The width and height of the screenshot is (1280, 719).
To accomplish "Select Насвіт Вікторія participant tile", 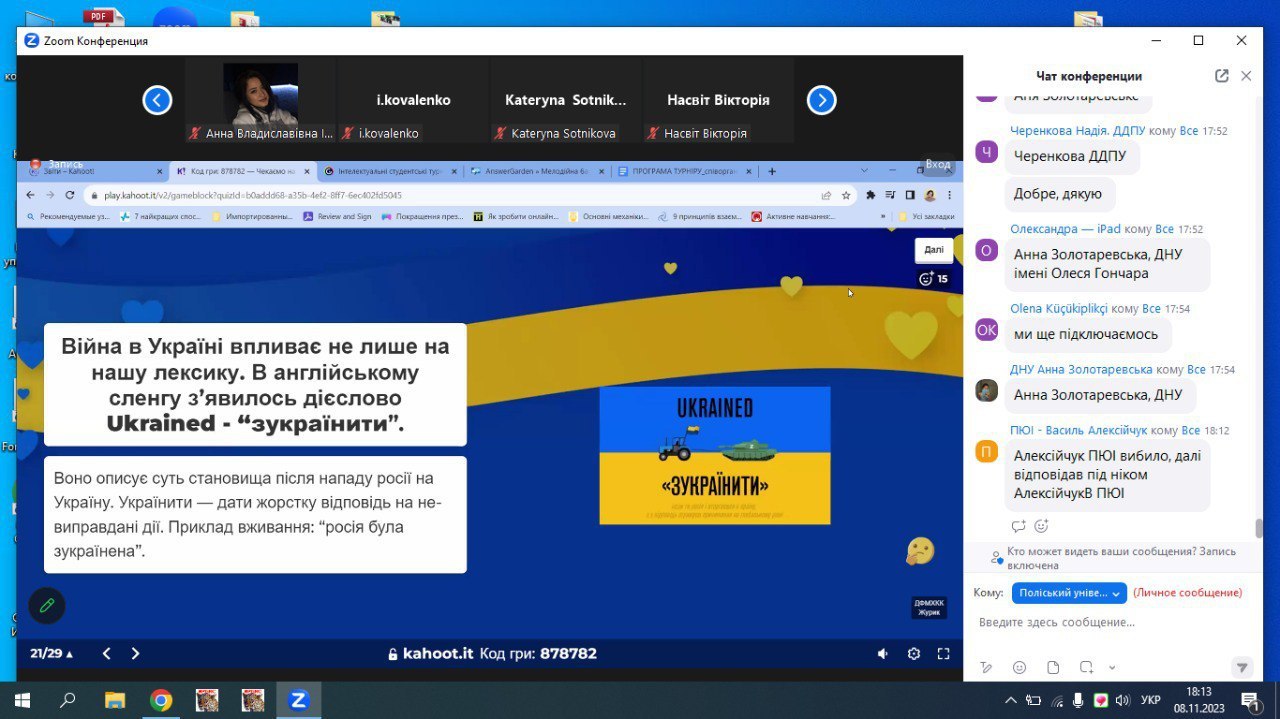I will (x=718, y=101).
